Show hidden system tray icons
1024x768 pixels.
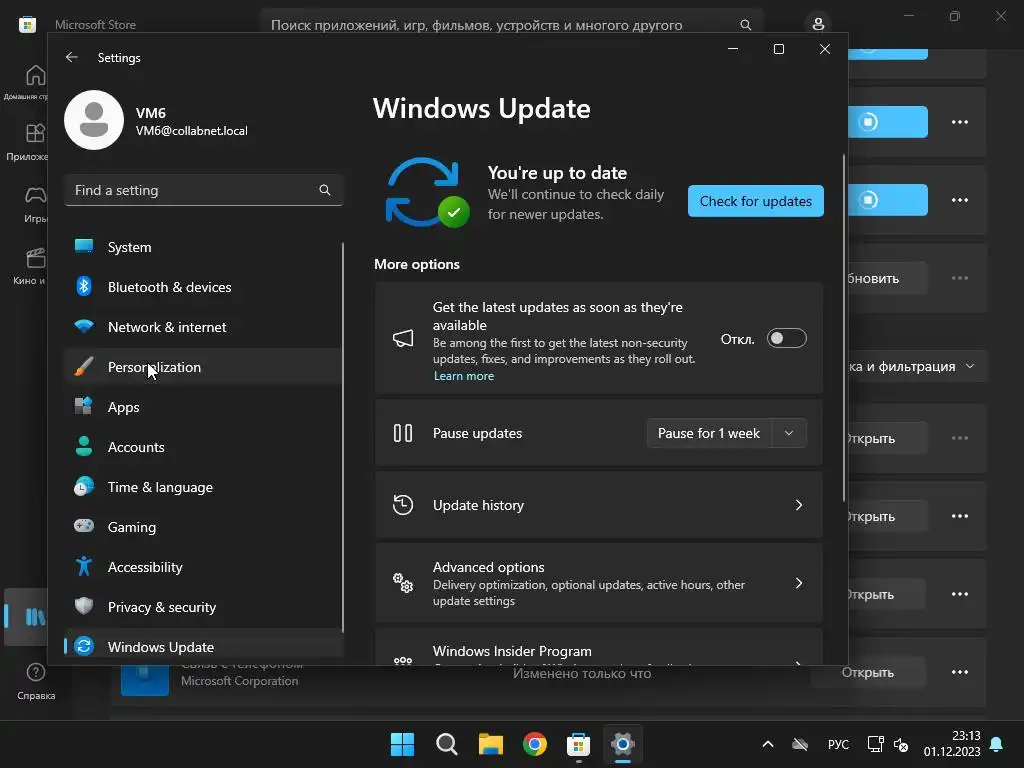point(768,744)
